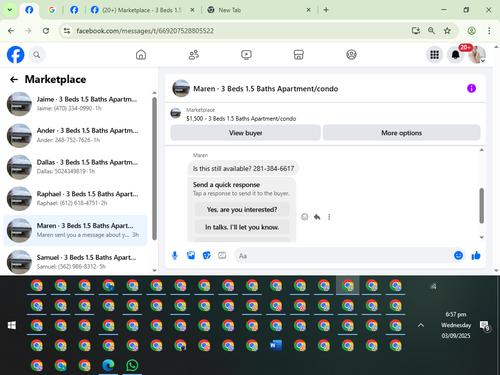Image resolution: width=500 pixels, height=375 pixels.
Task: Send quick response 'In talks. I'll let you know.'
Action: point(242,227)
